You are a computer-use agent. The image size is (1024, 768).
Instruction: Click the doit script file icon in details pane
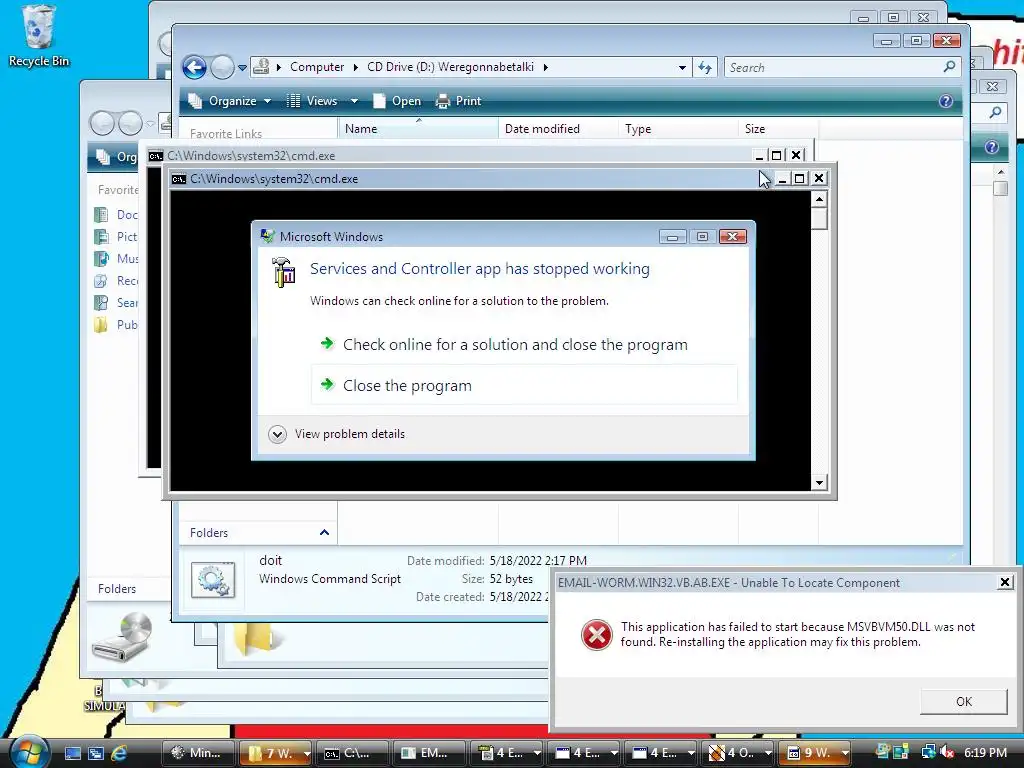213,581
